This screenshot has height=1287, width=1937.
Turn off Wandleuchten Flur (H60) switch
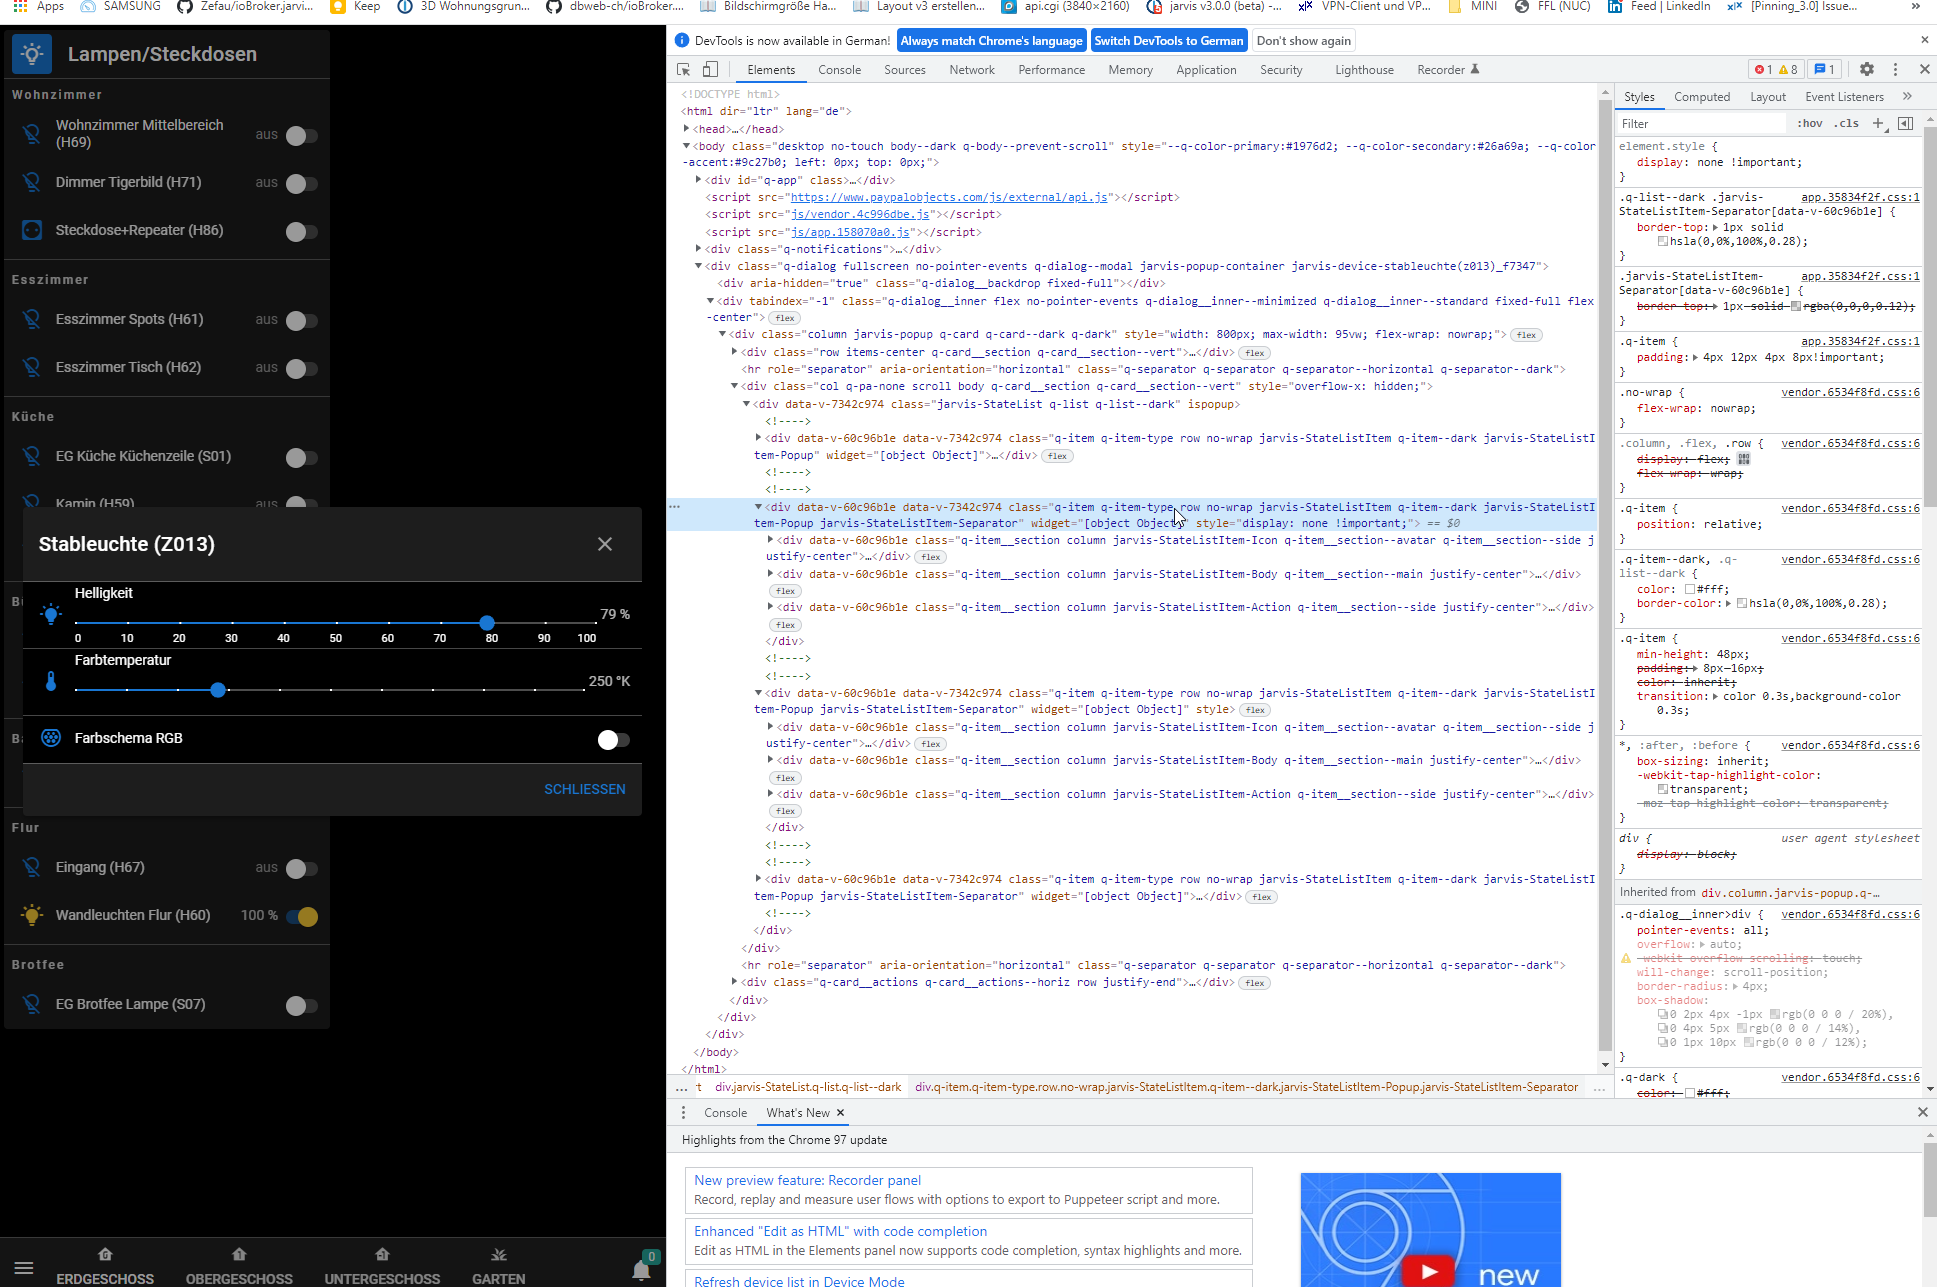[x=301, y=916]
